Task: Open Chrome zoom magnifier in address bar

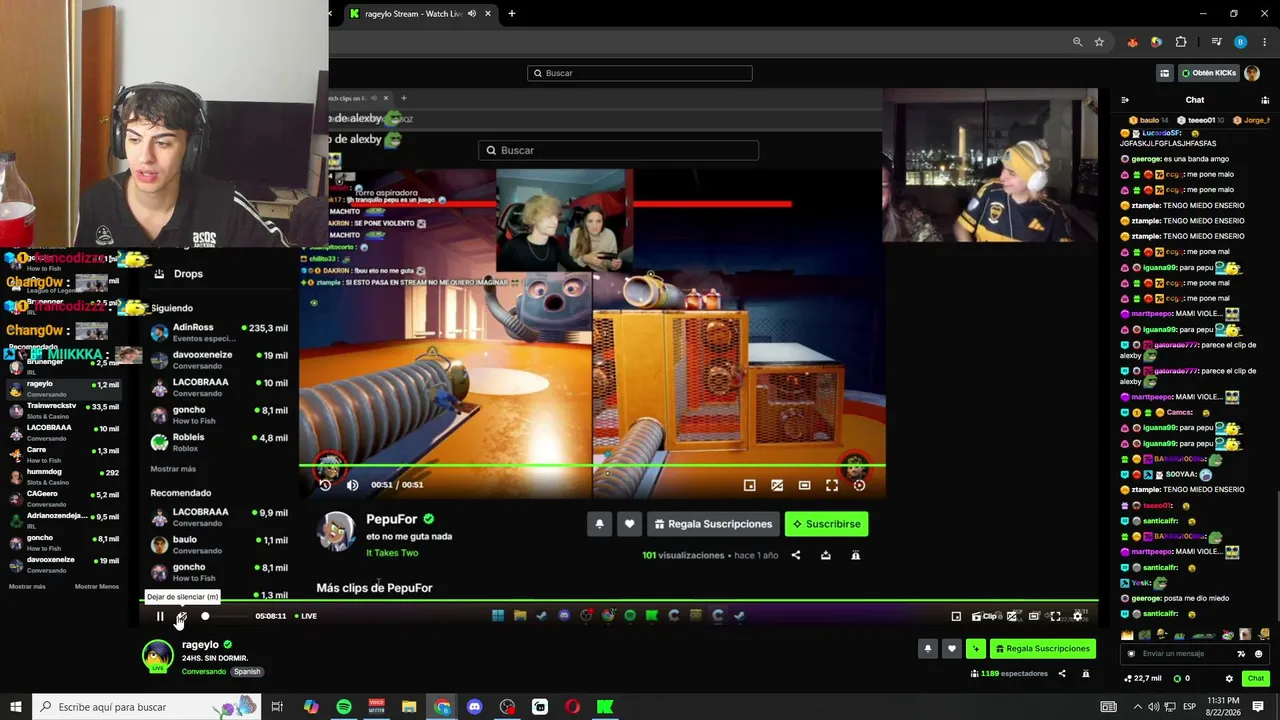Action: (x=1077, y=42)
